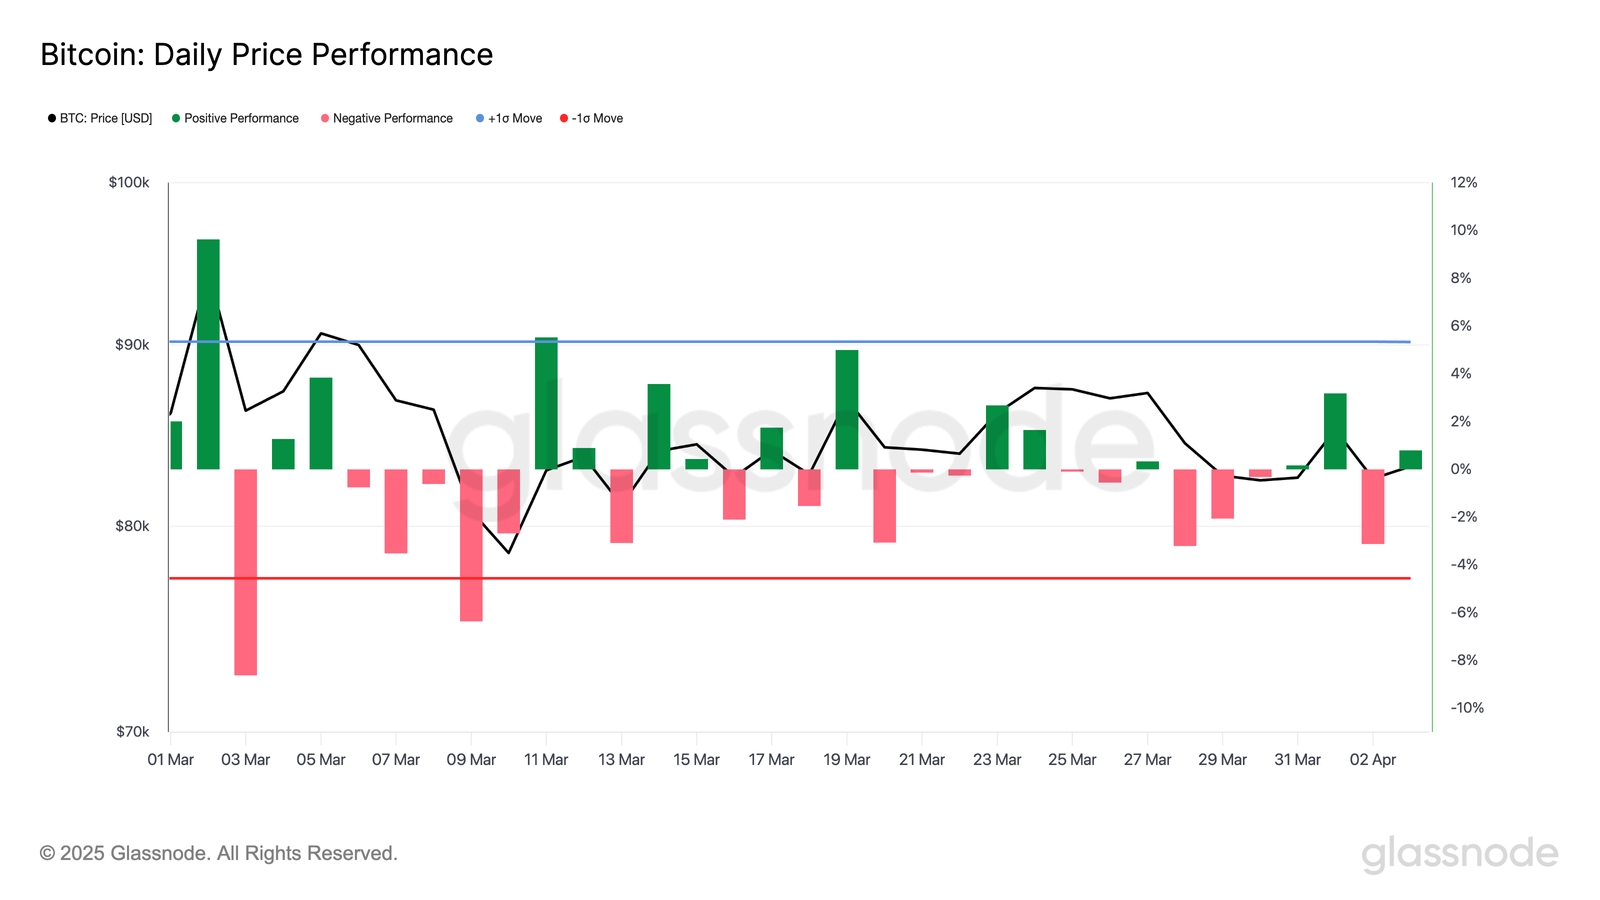Click the blue +1σ Move legend dot
Image resolution: width=1600 pixels, height=900 pixels.
480,118
